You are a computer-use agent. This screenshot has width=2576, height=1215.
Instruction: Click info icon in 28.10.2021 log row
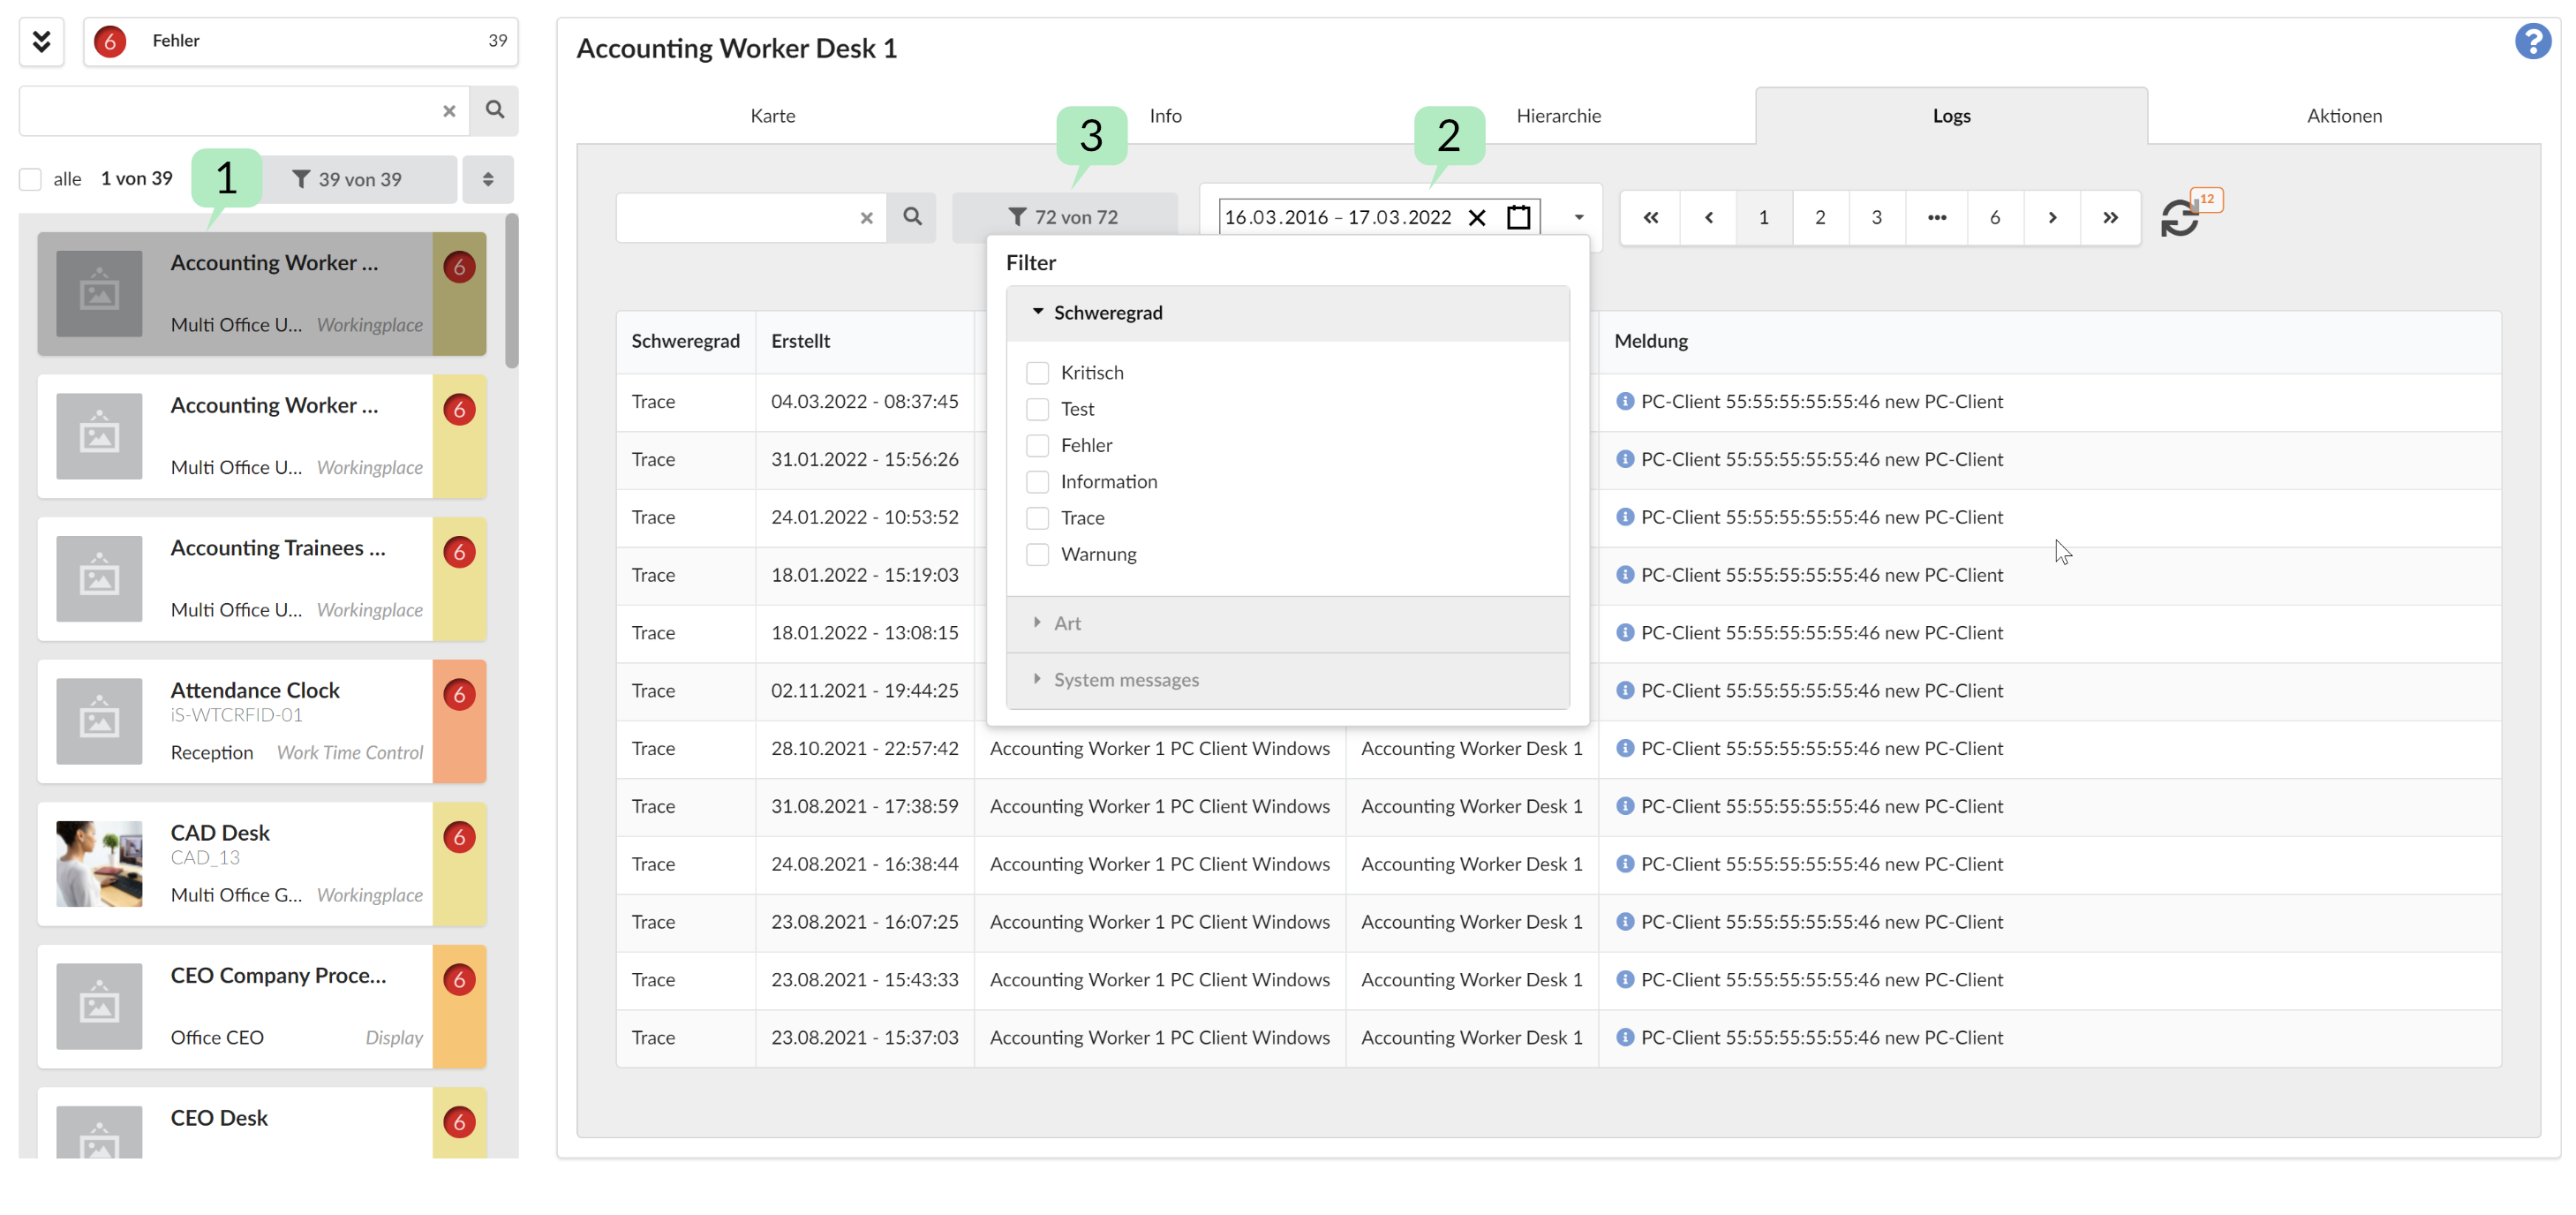pyautogui.click(x=1625, y=748)
